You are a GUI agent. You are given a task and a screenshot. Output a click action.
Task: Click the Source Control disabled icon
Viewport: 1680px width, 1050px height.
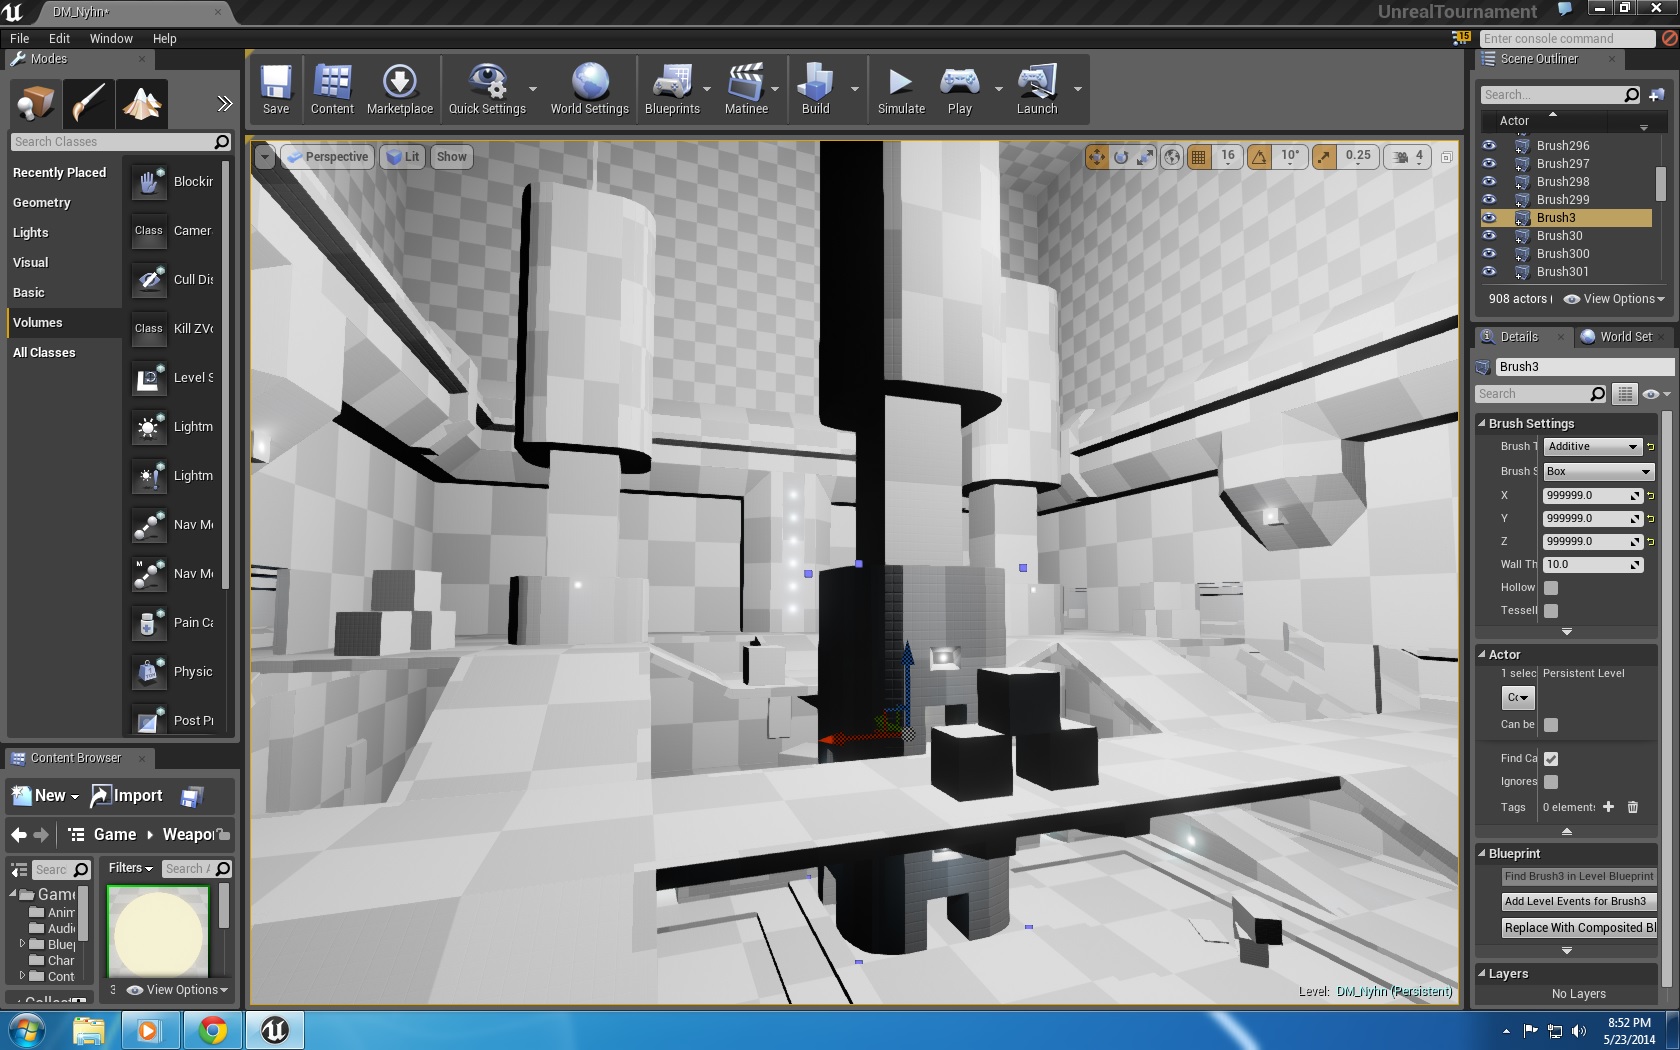[x=1669, y=38]
